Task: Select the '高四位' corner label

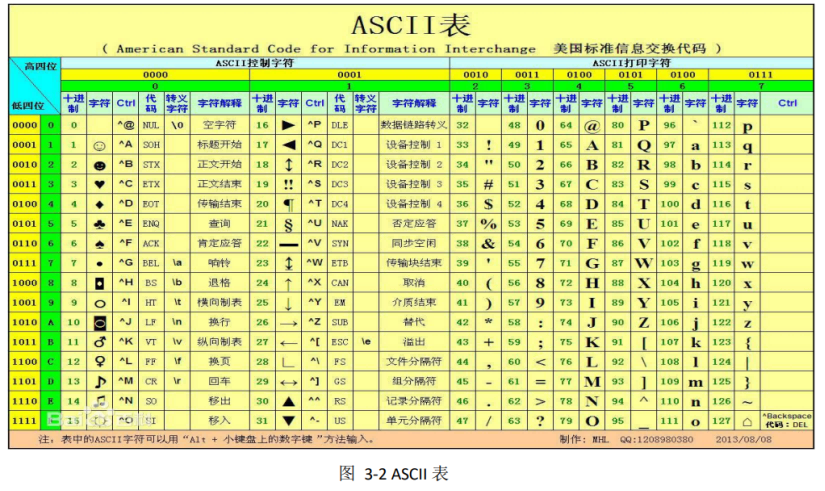Action: [x=41, y=67]
